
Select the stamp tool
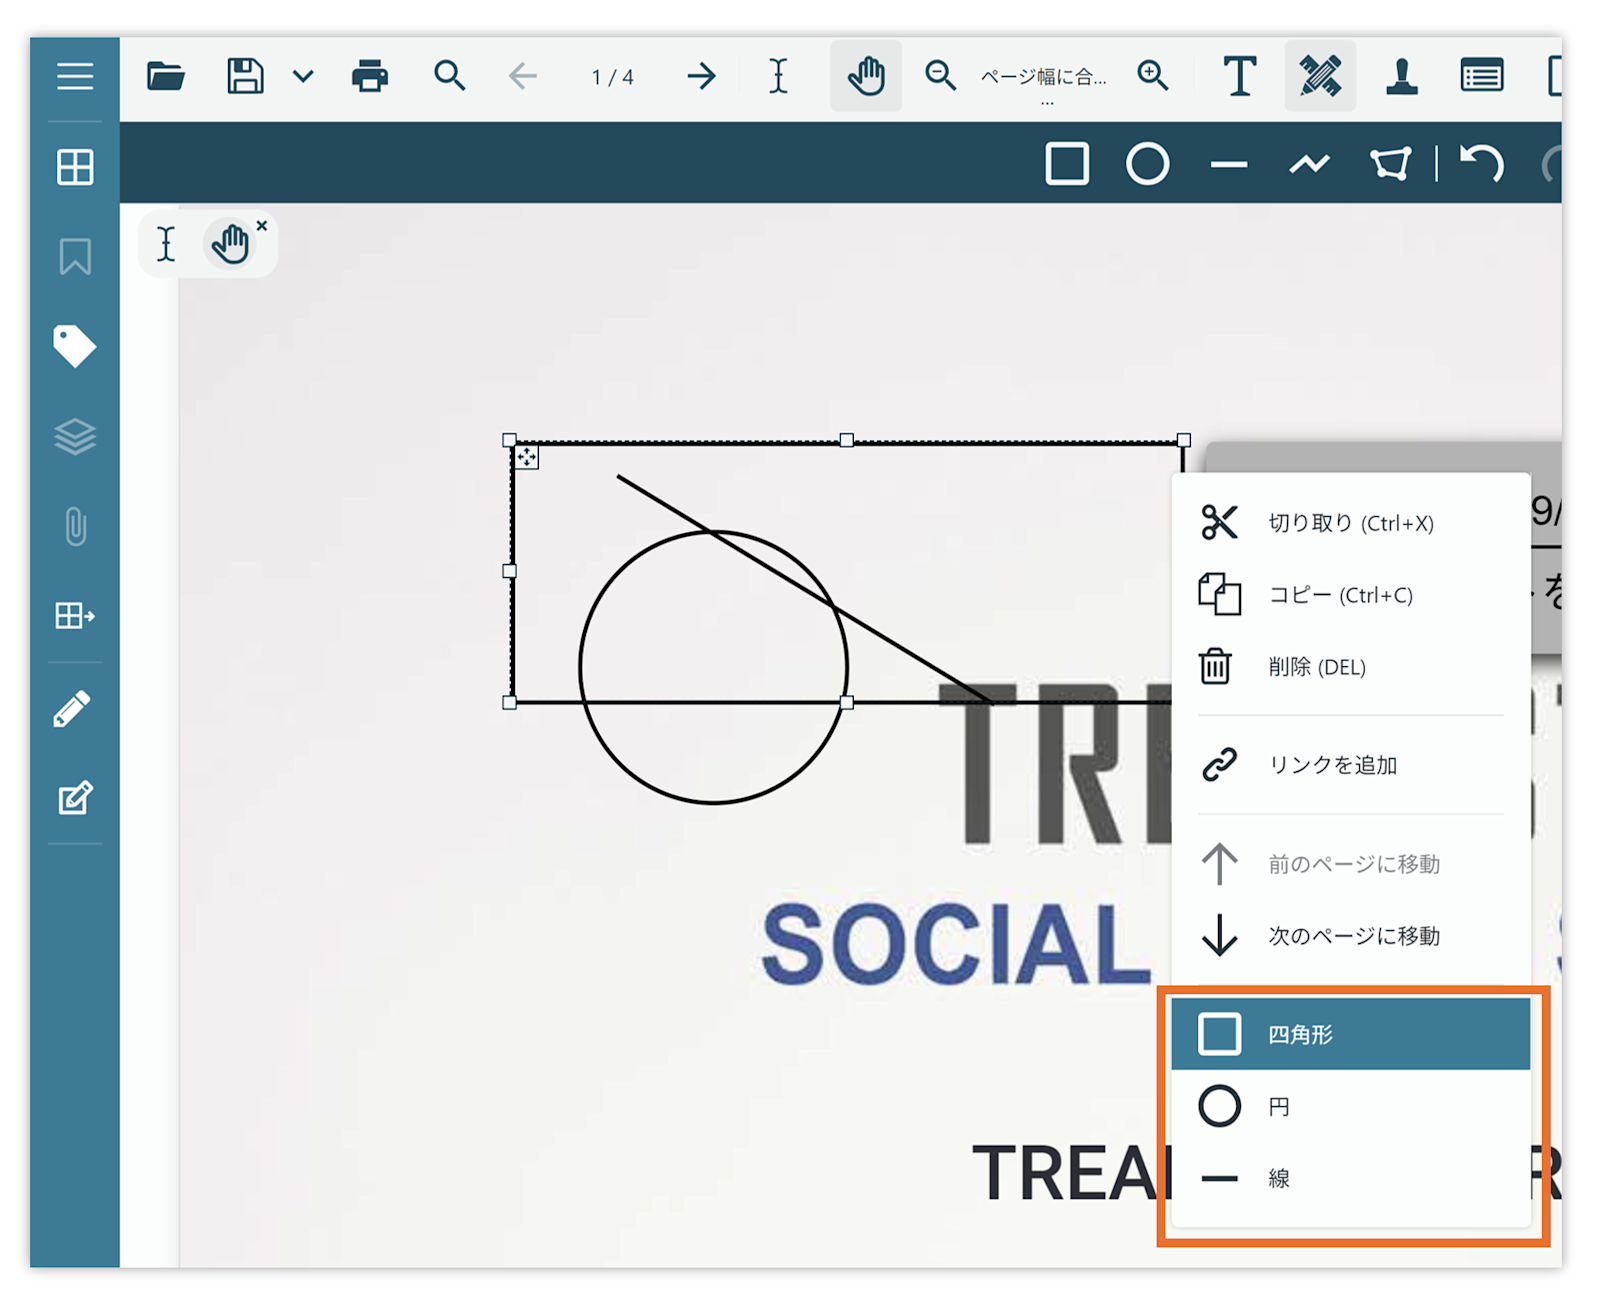point(1402,76)
